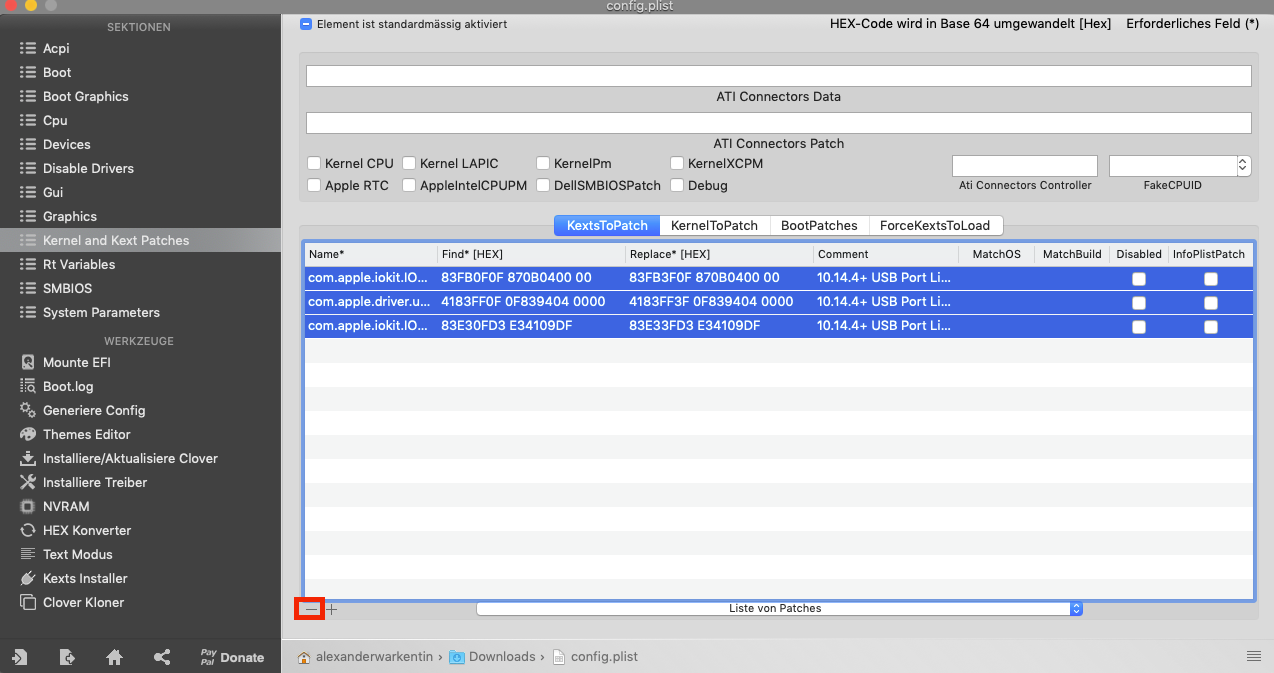Switch to Graphics section
This screenshot has height=673, width=1274.
coord(70,216)
